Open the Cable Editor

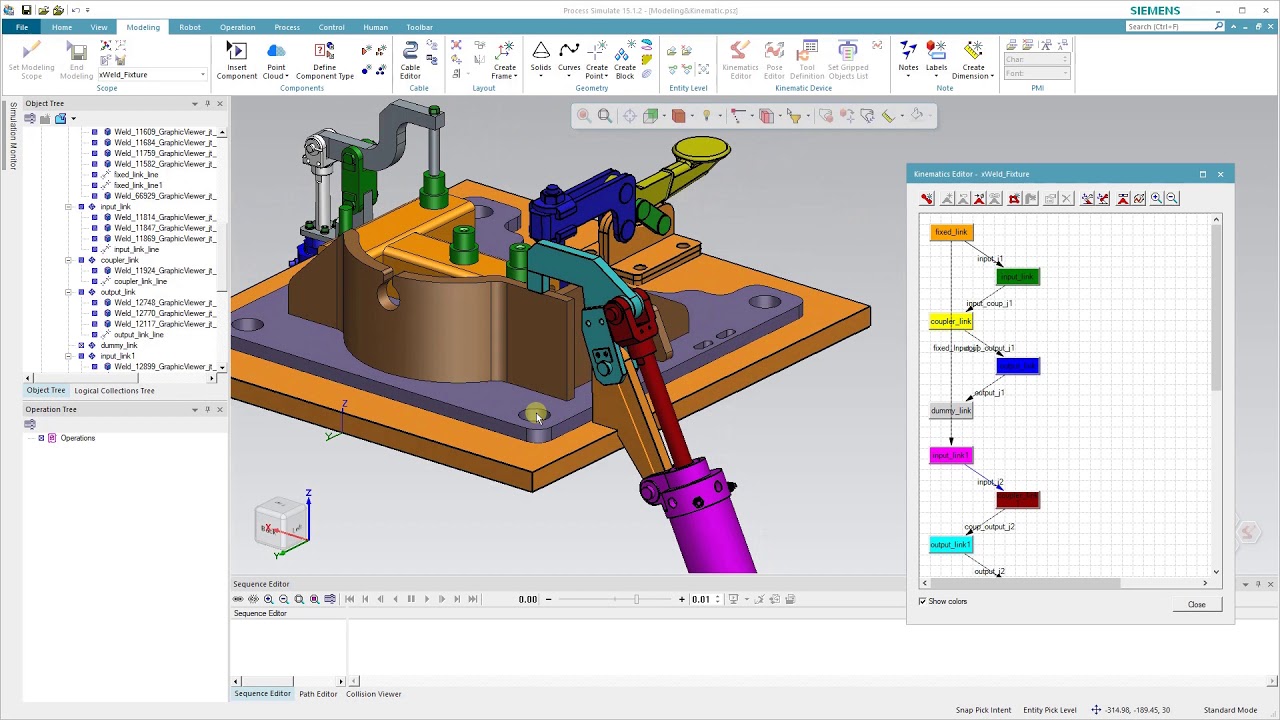[410, 60]
